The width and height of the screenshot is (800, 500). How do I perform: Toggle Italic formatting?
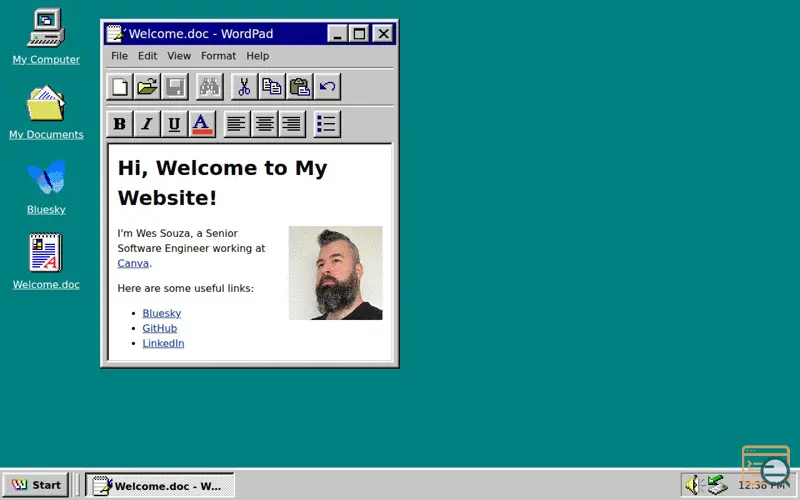[x=147, y=124]
